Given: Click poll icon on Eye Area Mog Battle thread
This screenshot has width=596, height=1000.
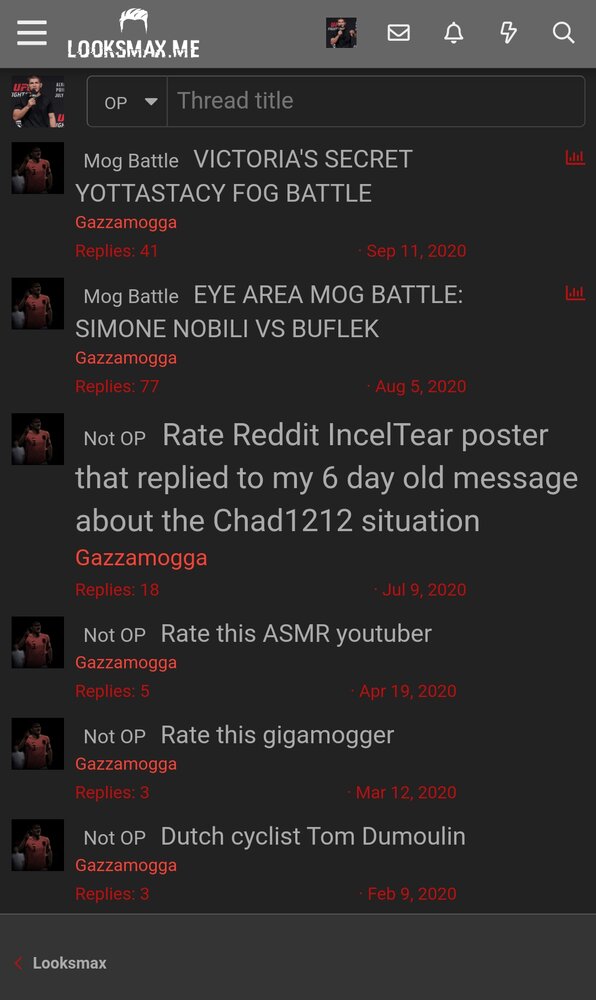Looking at the screenshot, I should 575,293.
